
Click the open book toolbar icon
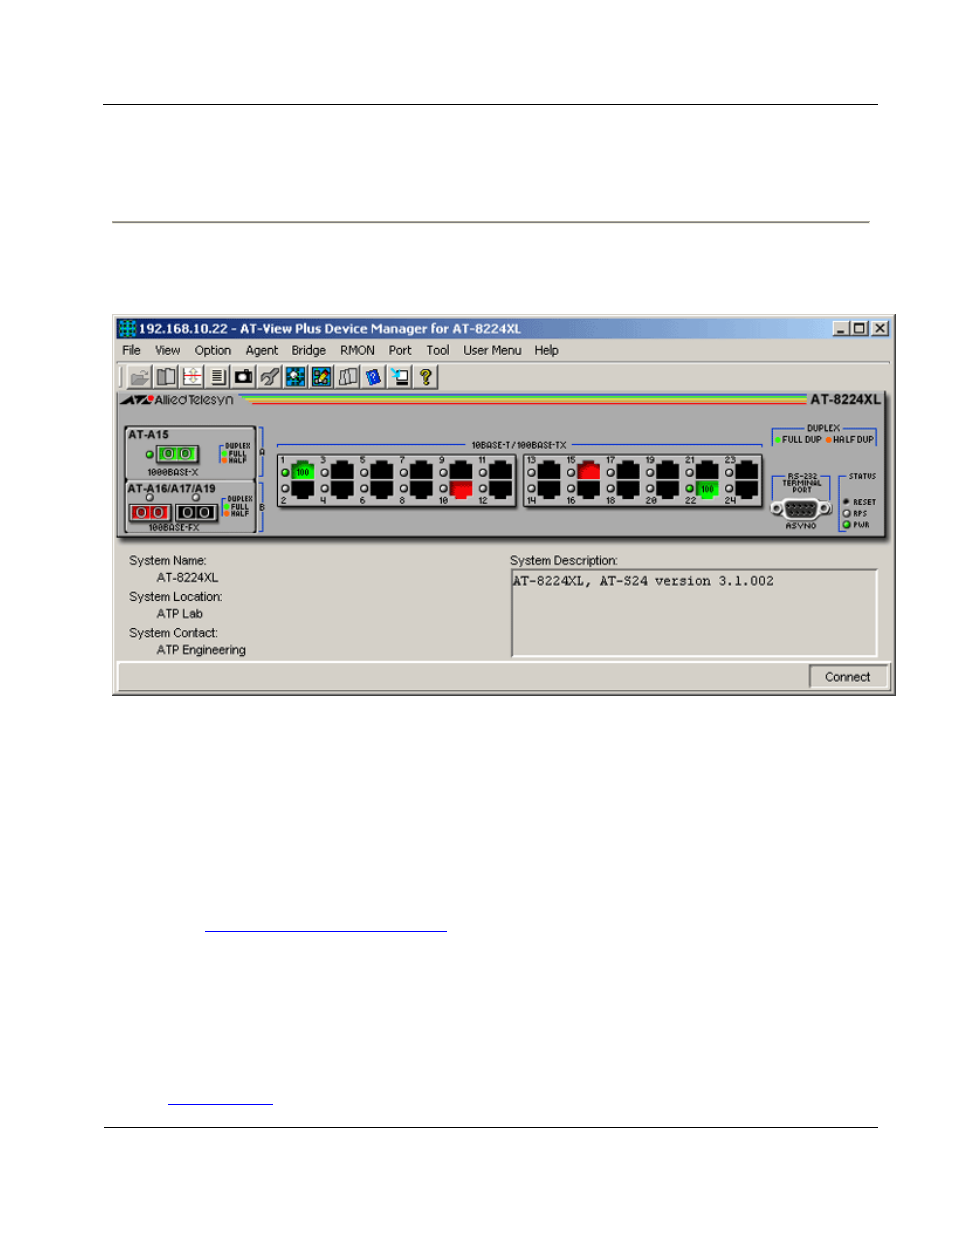[166, 377]
